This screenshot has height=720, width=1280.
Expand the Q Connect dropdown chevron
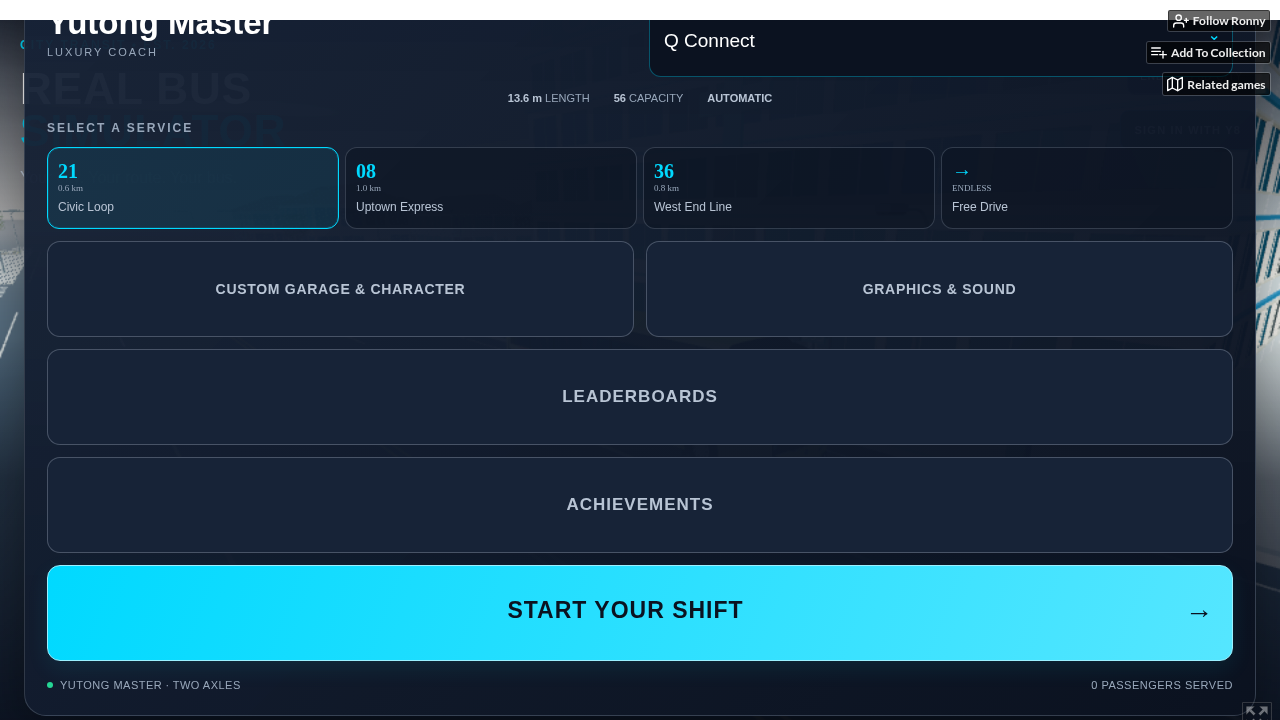[x=1214, y=39]
